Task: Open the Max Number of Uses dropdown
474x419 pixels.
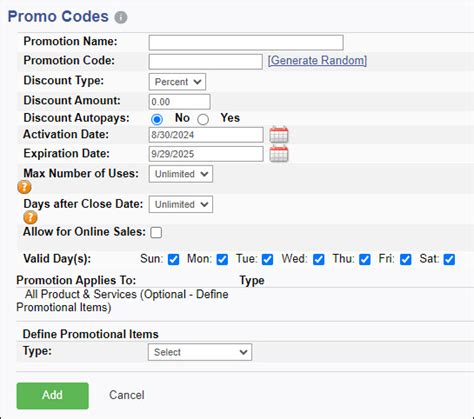Action: coord(181,174)
